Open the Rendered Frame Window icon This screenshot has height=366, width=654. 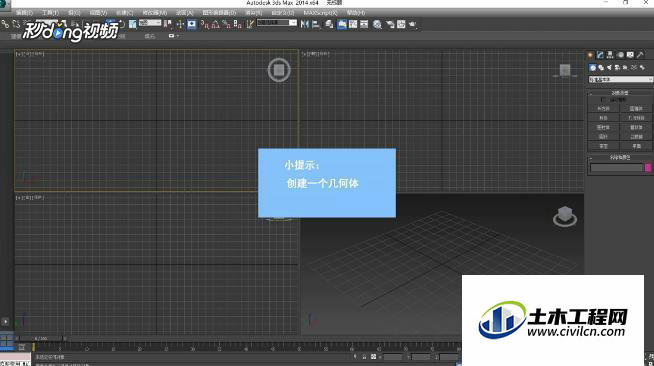coord(401,24)
